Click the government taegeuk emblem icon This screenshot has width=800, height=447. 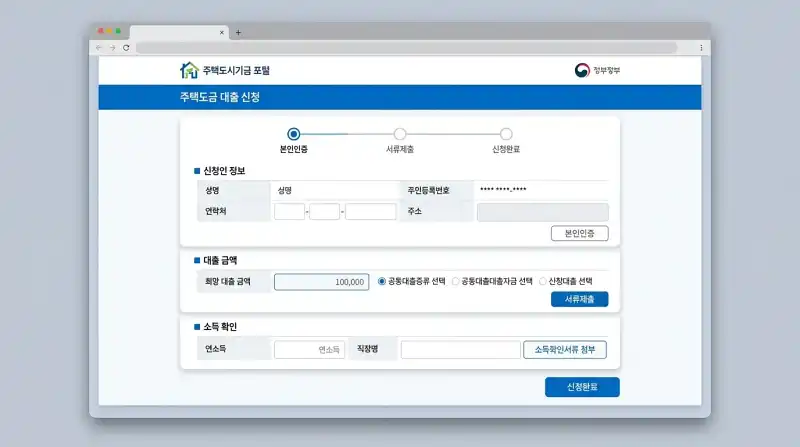[582, 71]
